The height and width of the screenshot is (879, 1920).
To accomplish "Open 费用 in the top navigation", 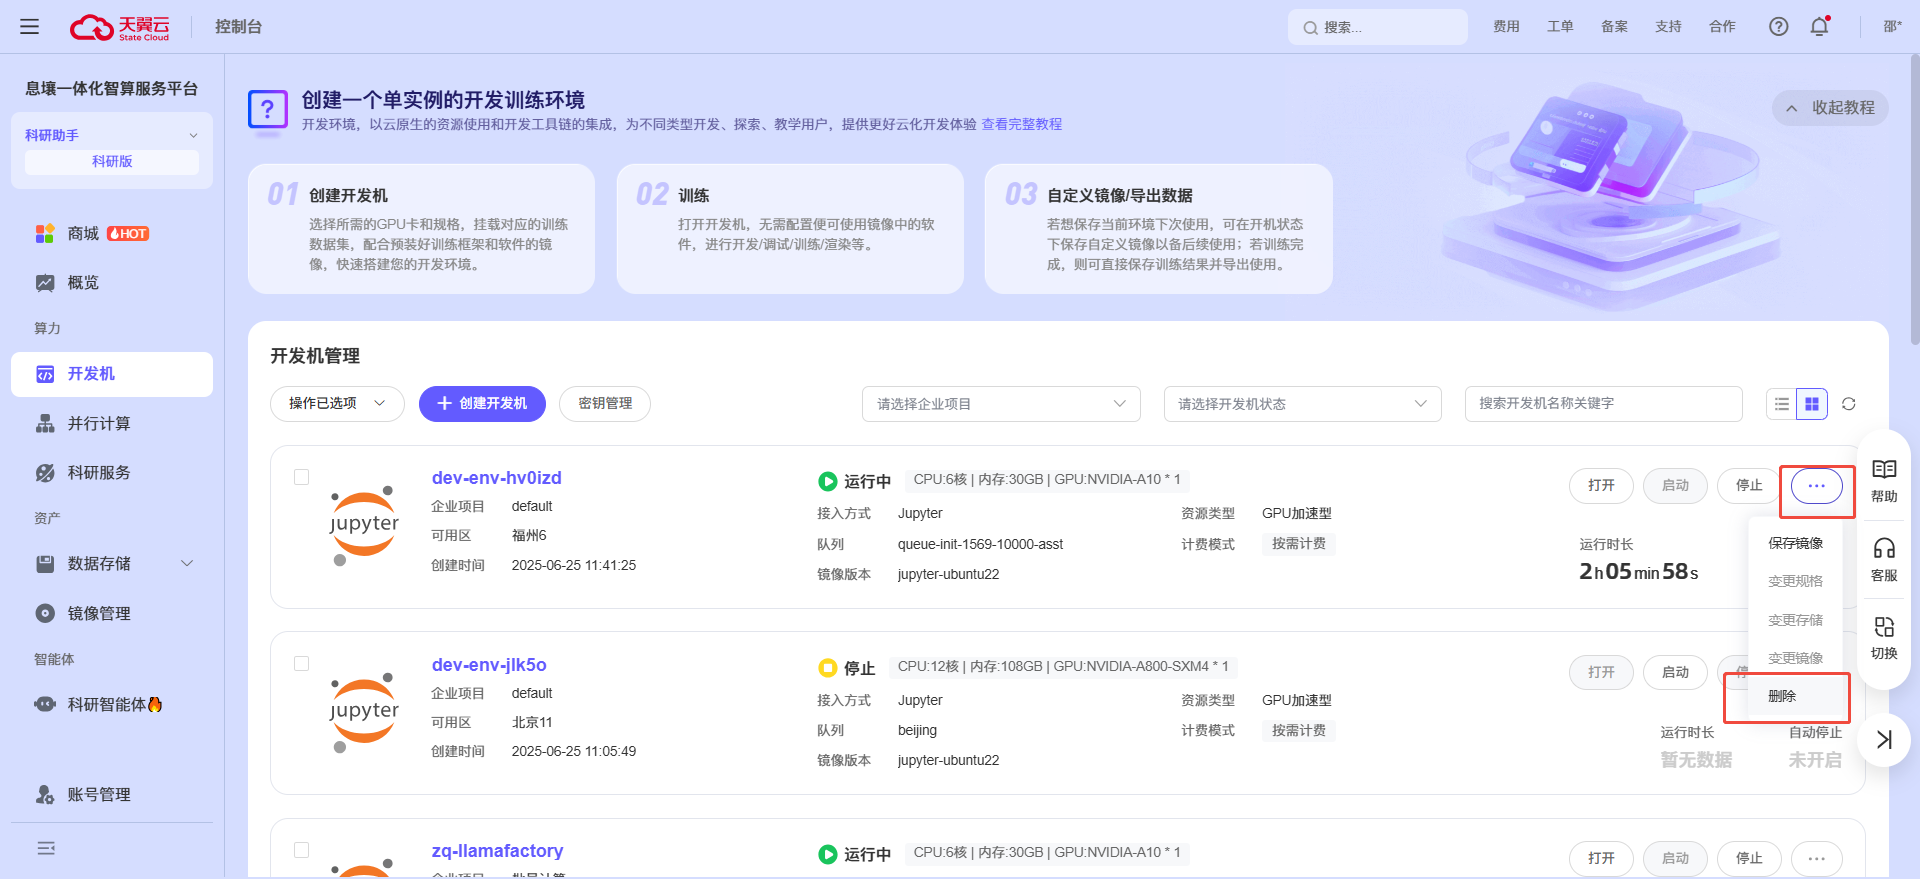I will pos(1506,27).
